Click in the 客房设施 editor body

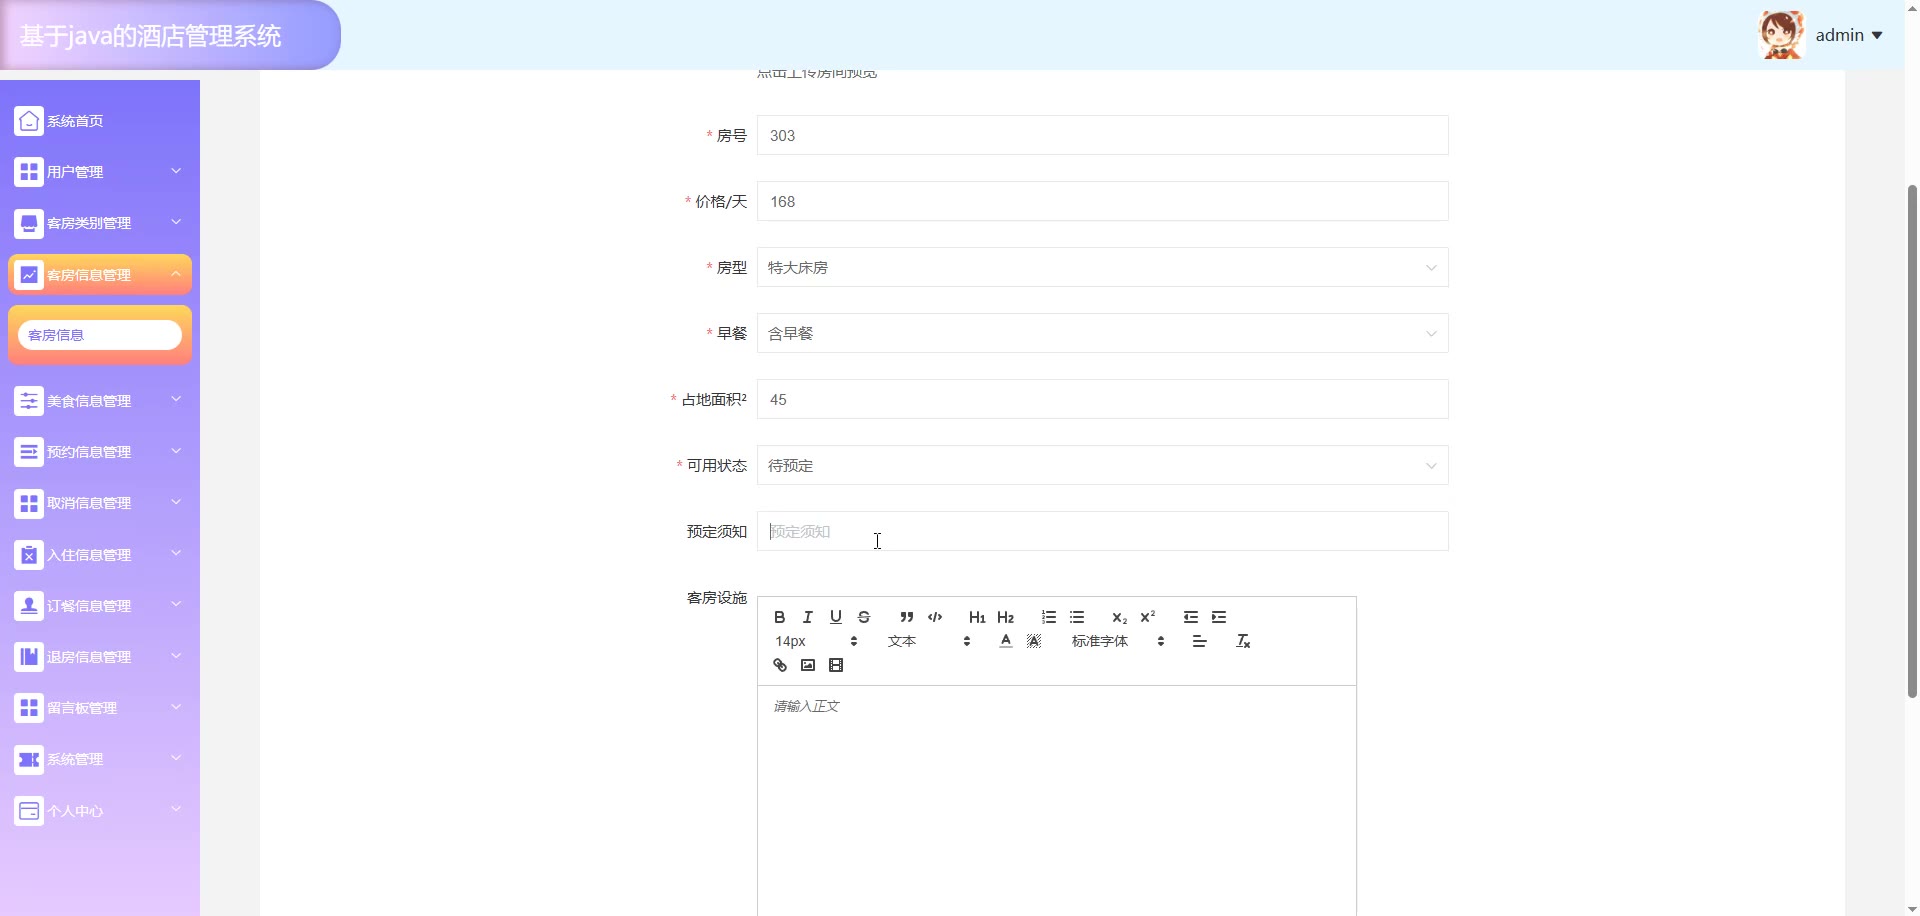pos(1056,800)
